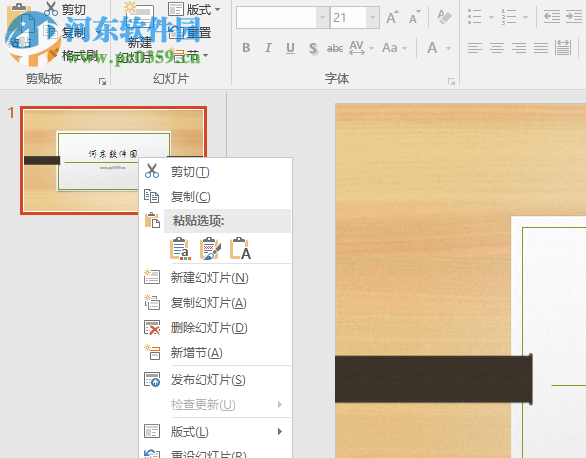Click main slide editing canvas

pos(460,281)
